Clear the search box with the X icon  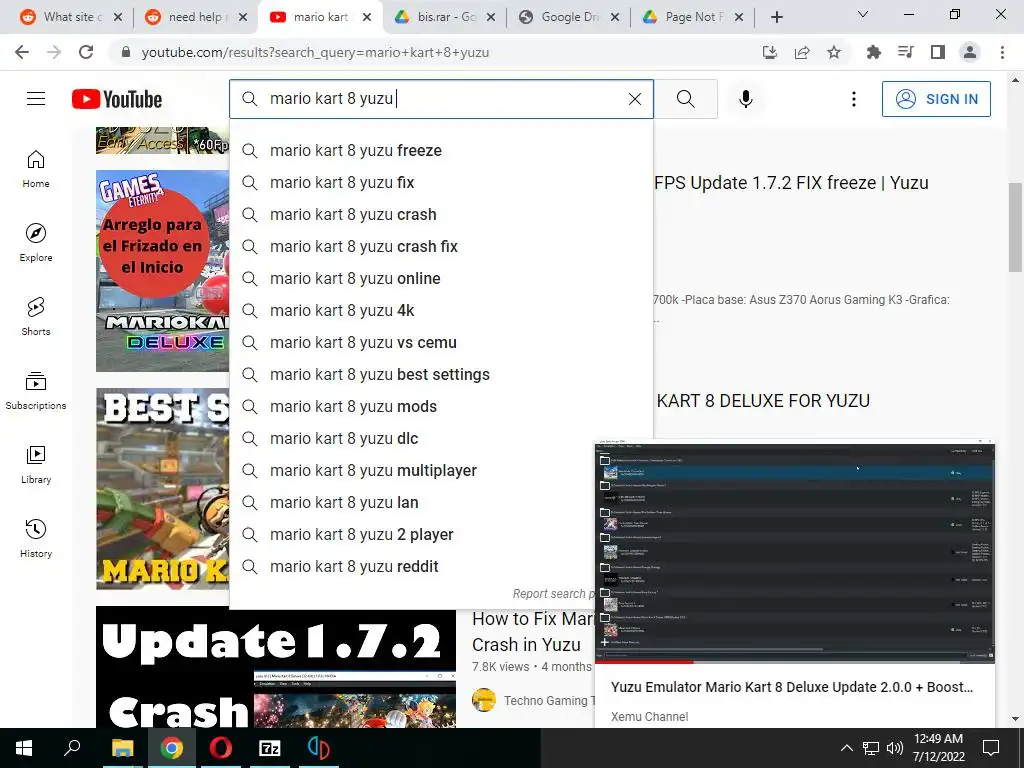(x=635, y=99)
